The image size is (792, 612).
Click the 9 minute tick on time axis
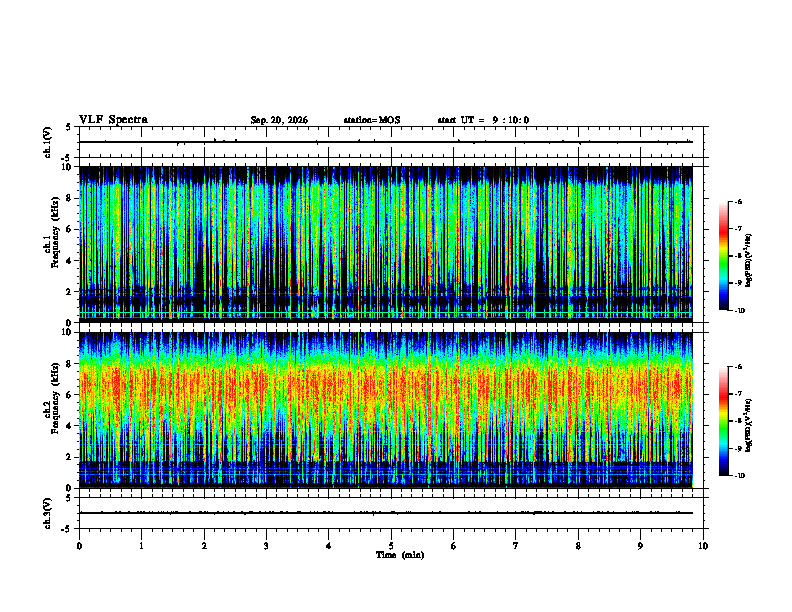click(640, 546)
